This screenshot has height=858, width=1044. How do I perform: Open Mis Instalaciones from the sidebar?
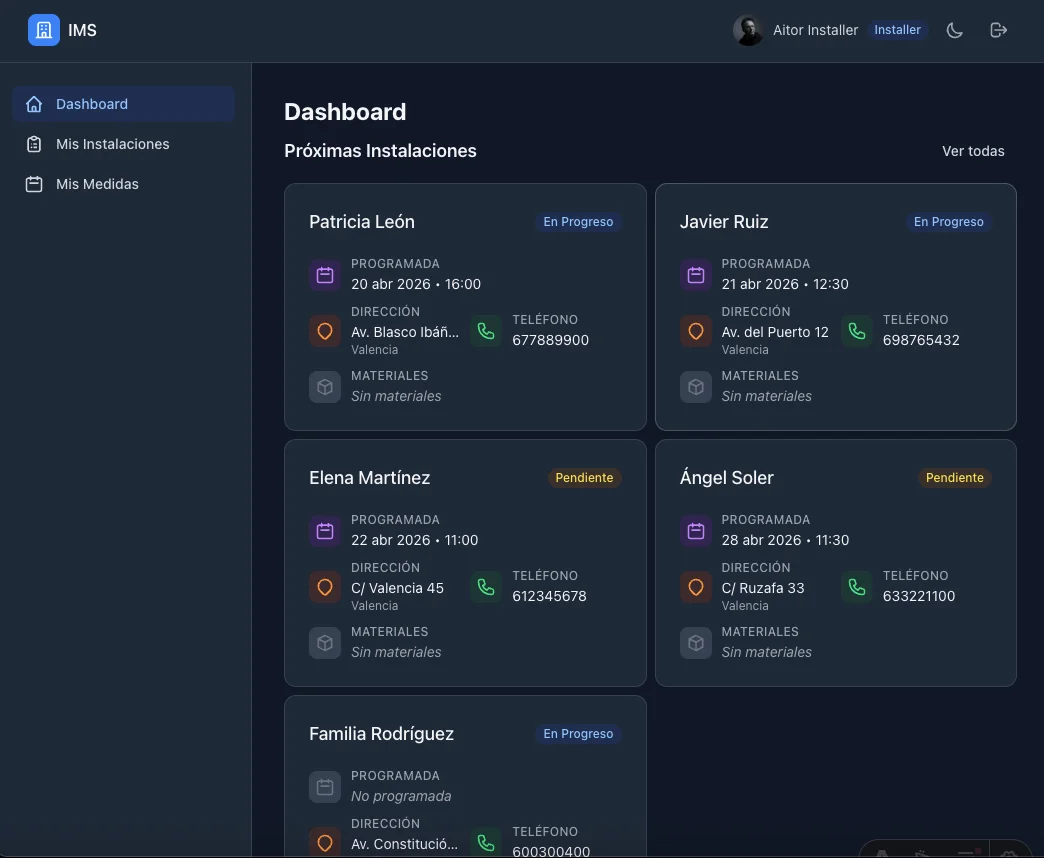pyautogui.click(x=112, y=143)
